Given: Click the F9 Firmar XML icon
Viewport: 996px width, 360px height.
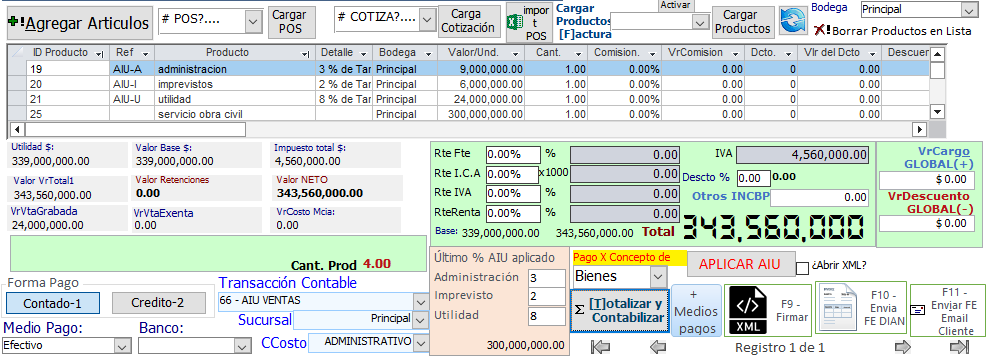Looking at the screenshot, I should (x=747, y=309).
